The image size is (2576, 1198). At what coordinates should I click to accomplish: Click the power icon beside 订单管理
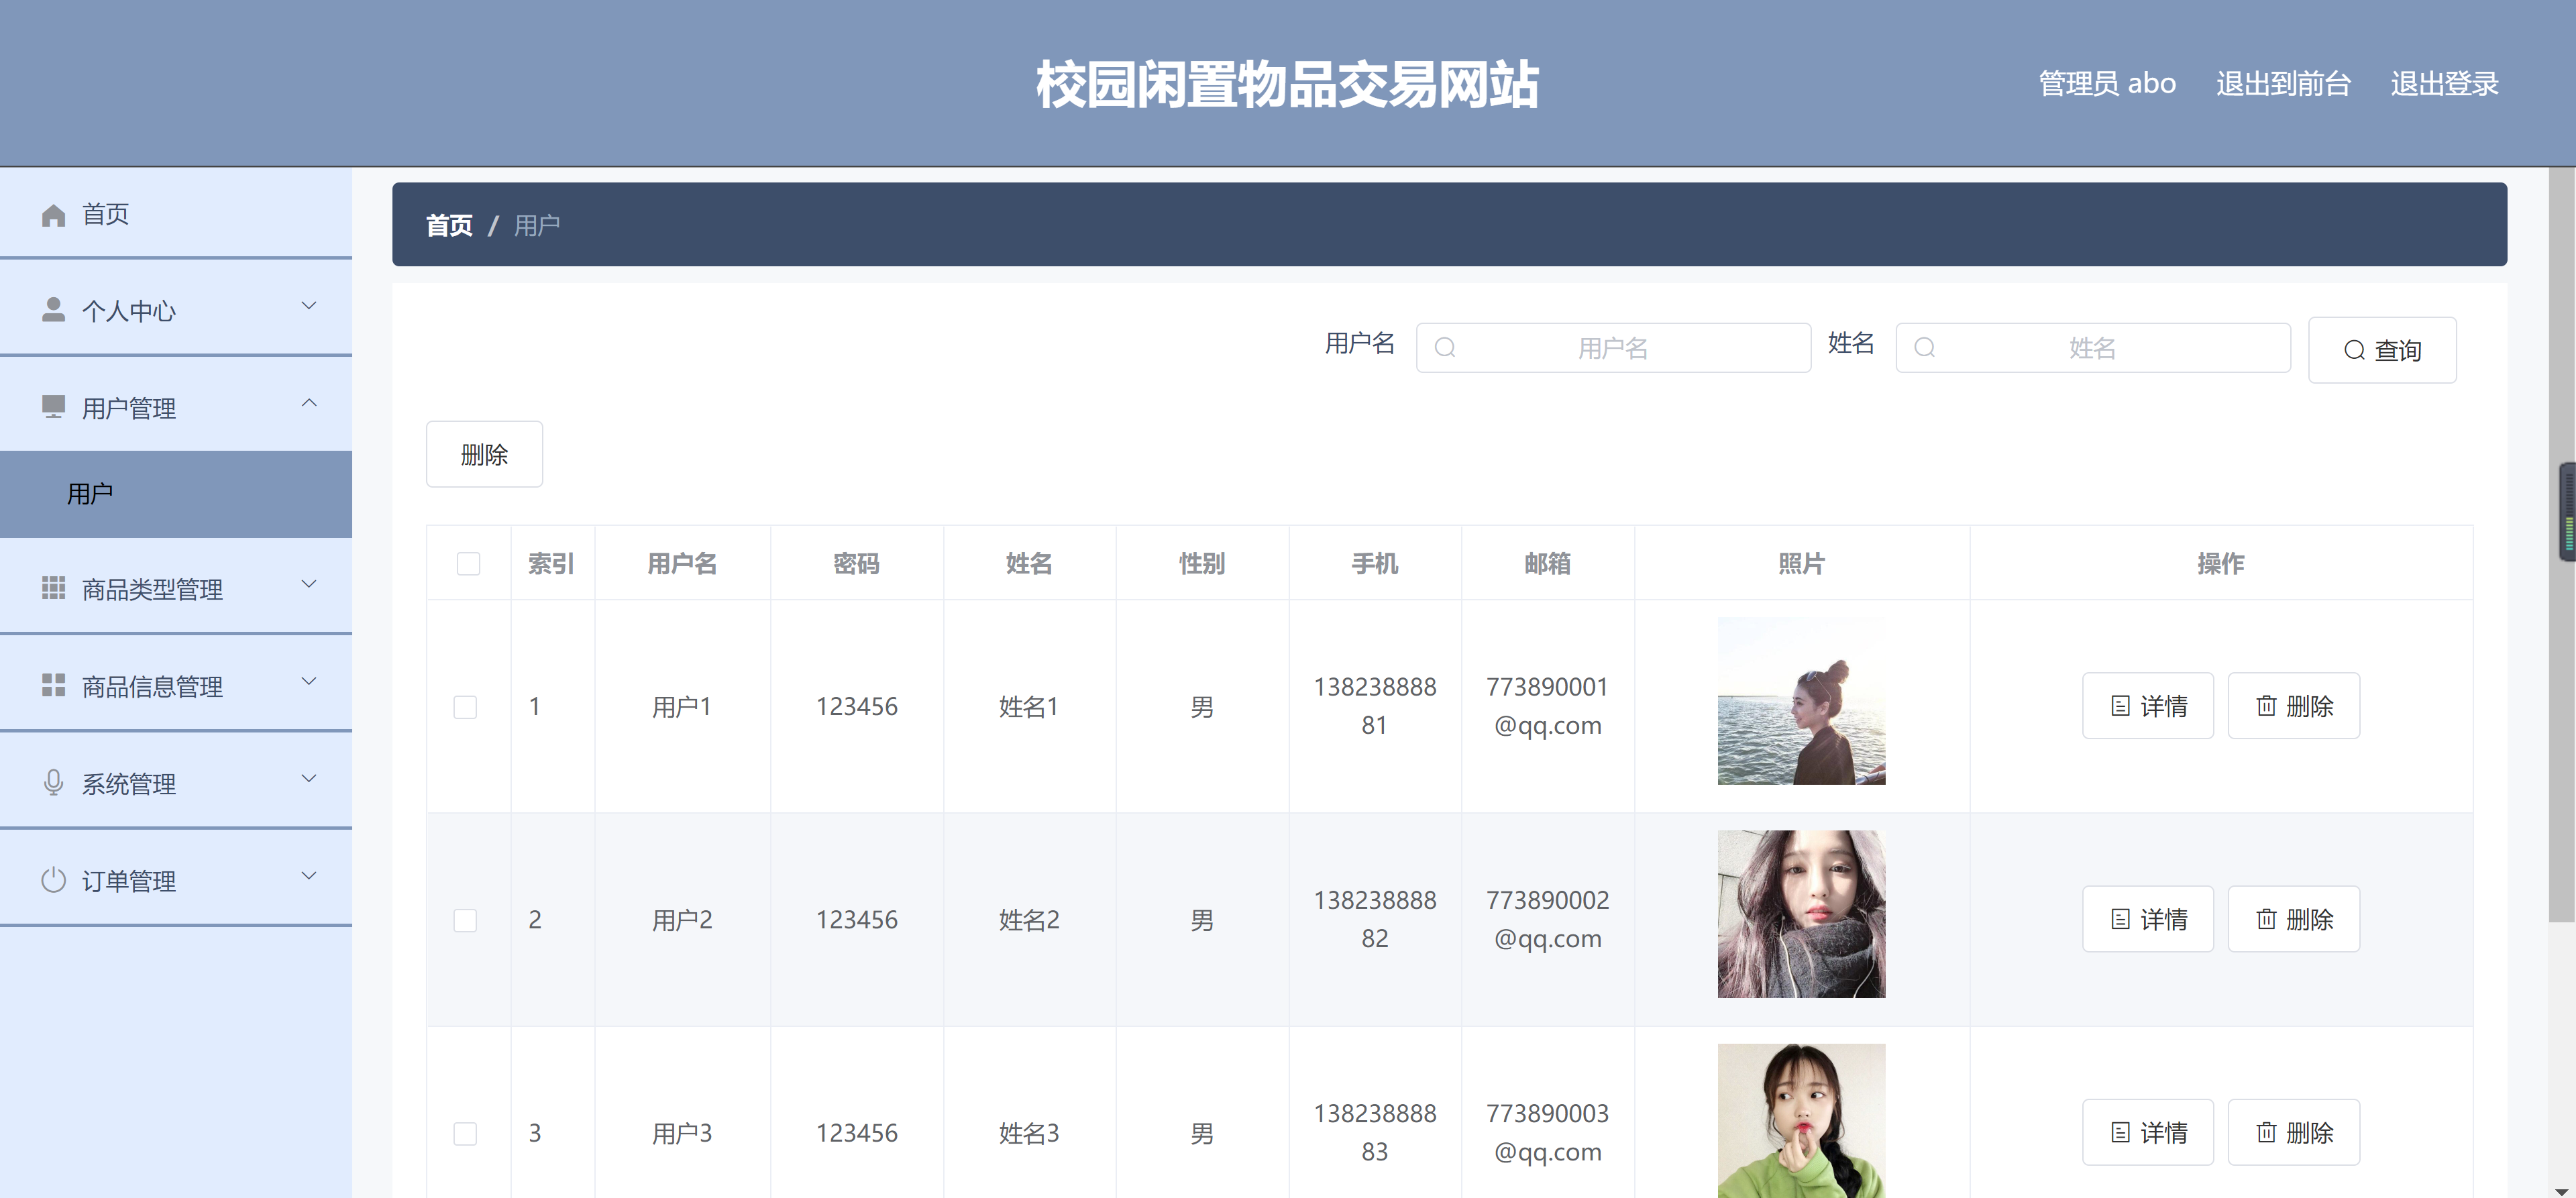pos(53,880)
